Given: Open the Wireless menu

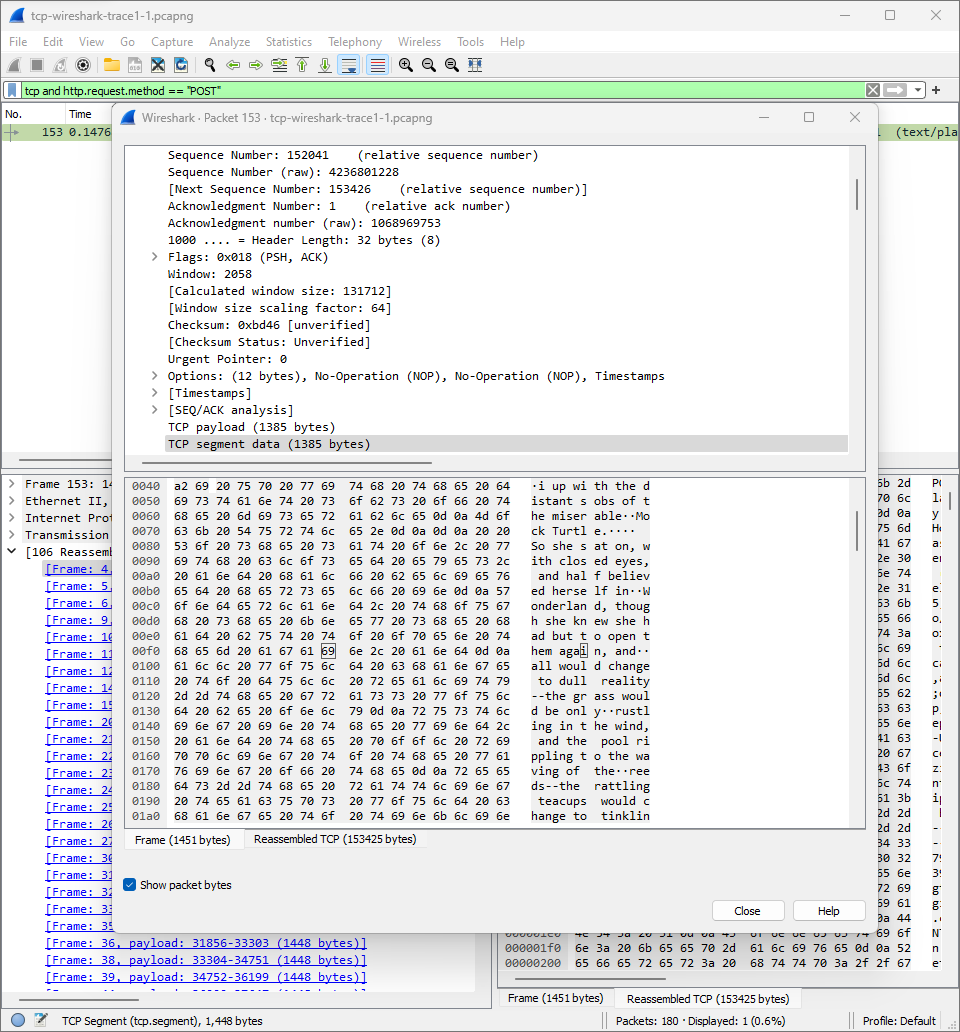Looking at the screenshot, I should pyautogui.click(x=419, y=41).
